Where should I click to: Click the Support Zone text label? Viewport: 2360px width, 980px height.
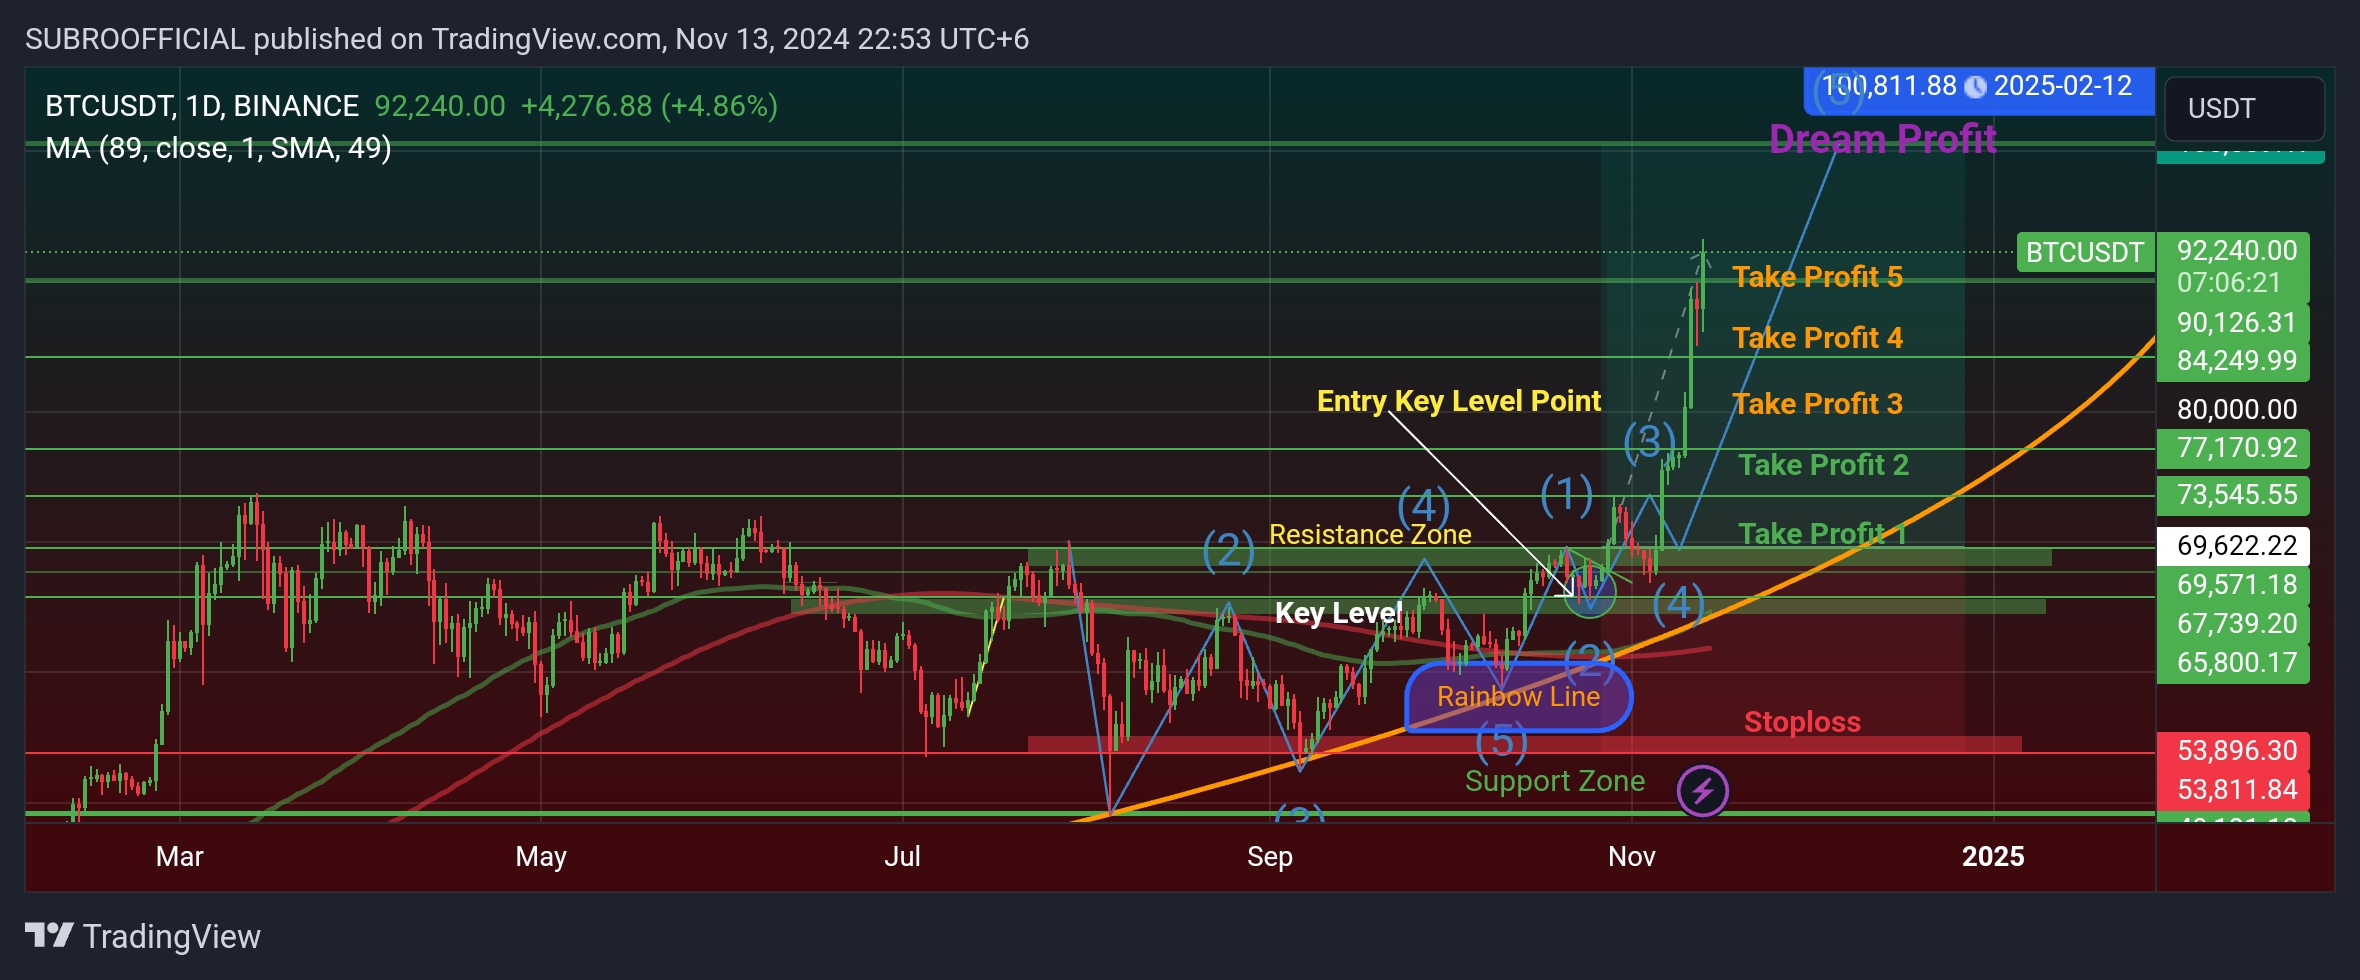point(1554,781)
